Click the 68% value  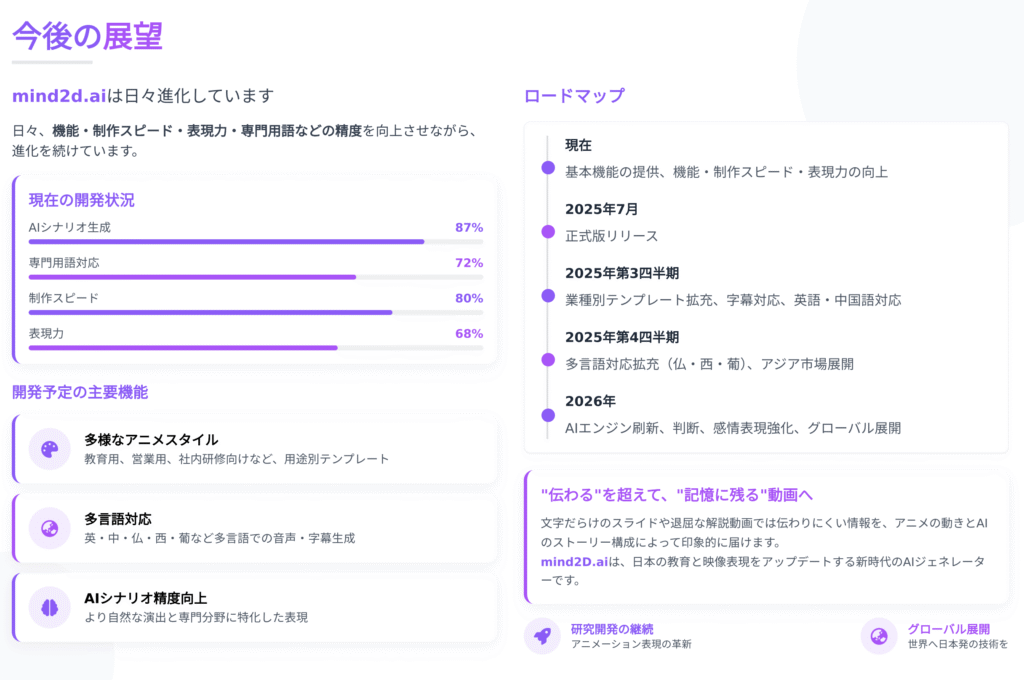[x=469, y=333]
